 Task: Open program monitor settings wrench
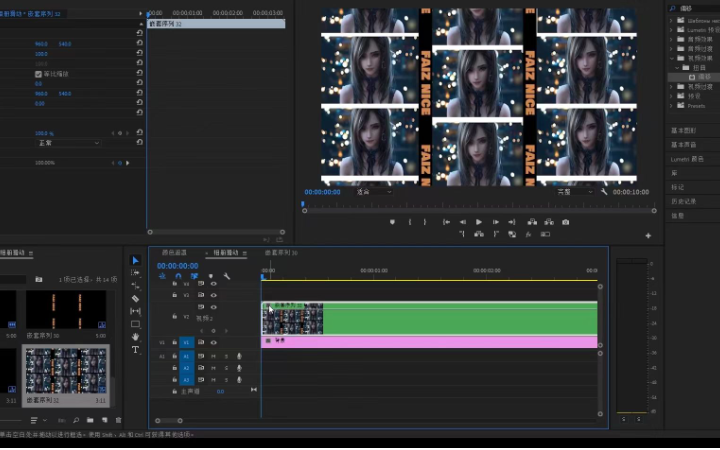[x=604, y=192]
